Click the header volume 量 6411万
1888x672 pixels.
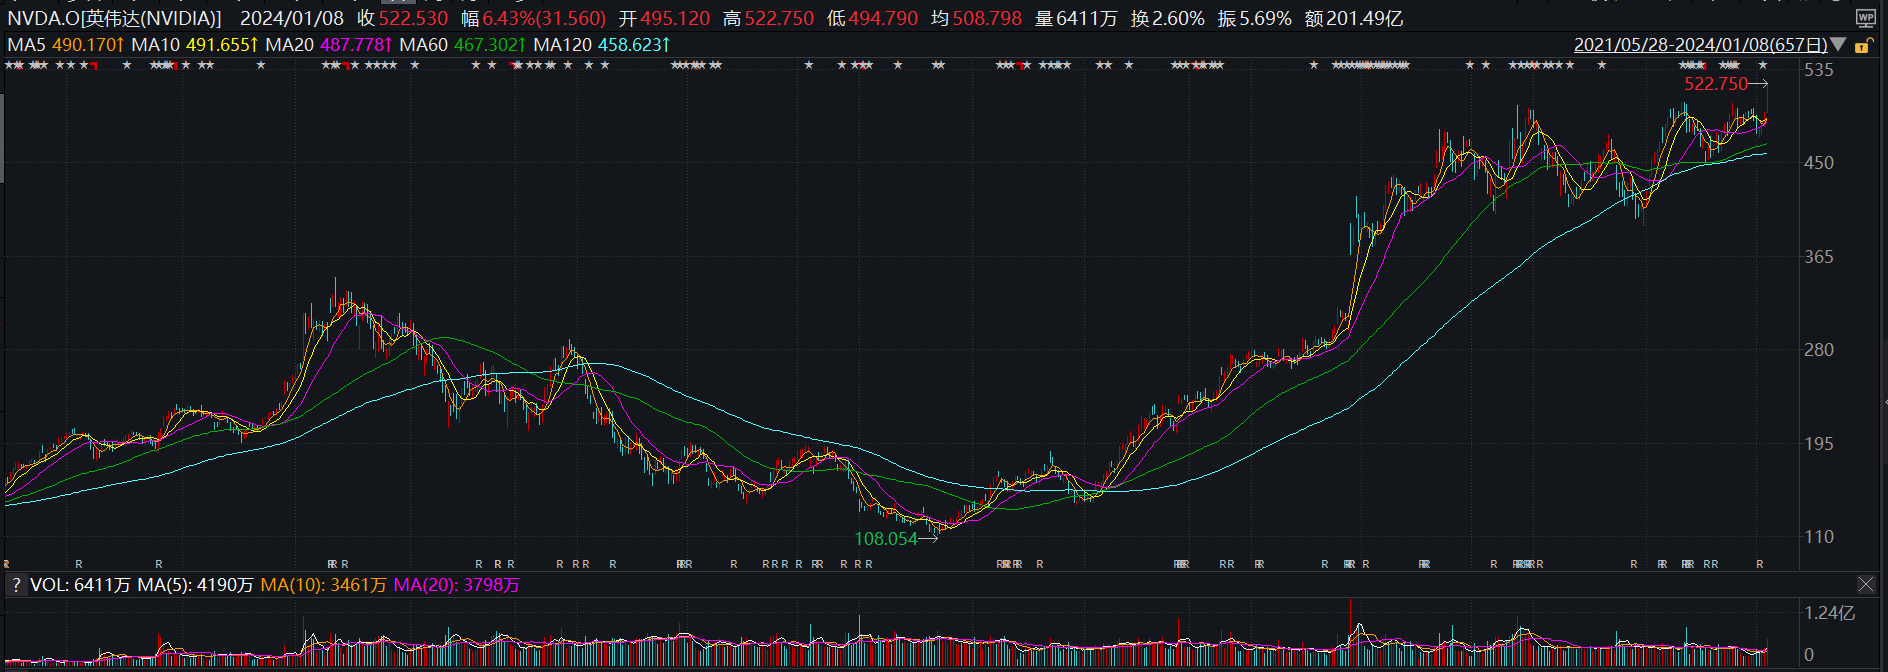pyautogui.click(x=1076, y=19)
